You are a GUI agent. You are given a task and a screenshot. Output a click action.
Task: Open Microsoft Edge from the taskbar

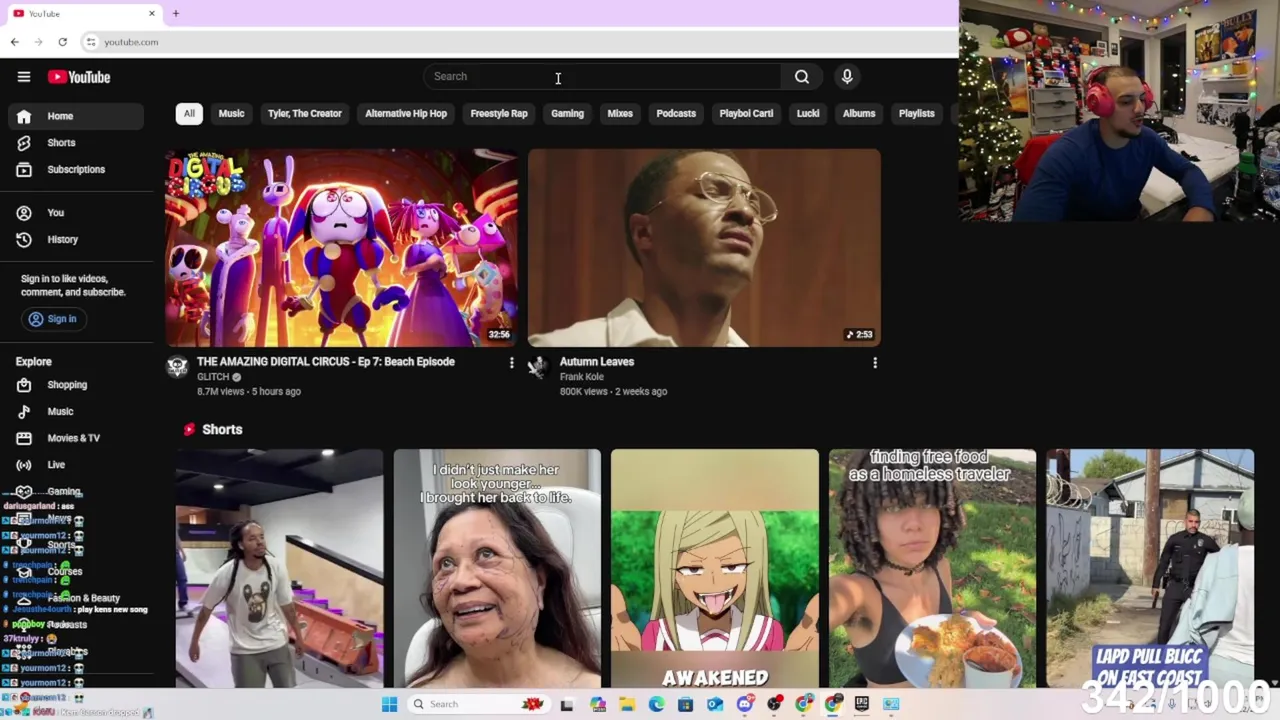coord(656,704)
